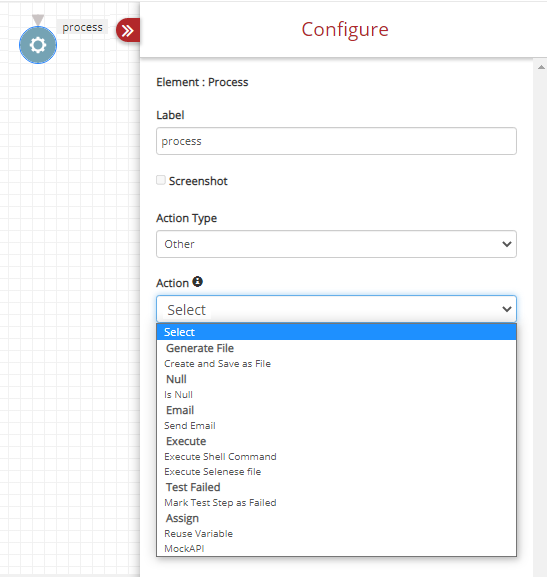Choose the highlighted Select option in list
This screenshot has width=547, height=577.
pos(336,332)
